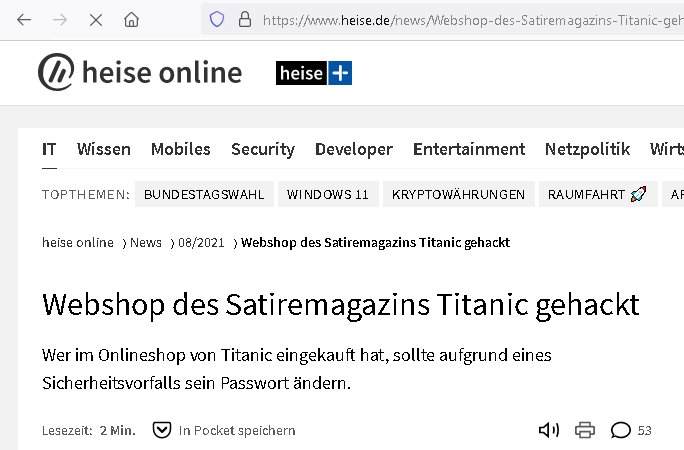Viewport: 684px width, 450px height.
Task: Follow the News breadcrumb link
Action: click(145, 243)
